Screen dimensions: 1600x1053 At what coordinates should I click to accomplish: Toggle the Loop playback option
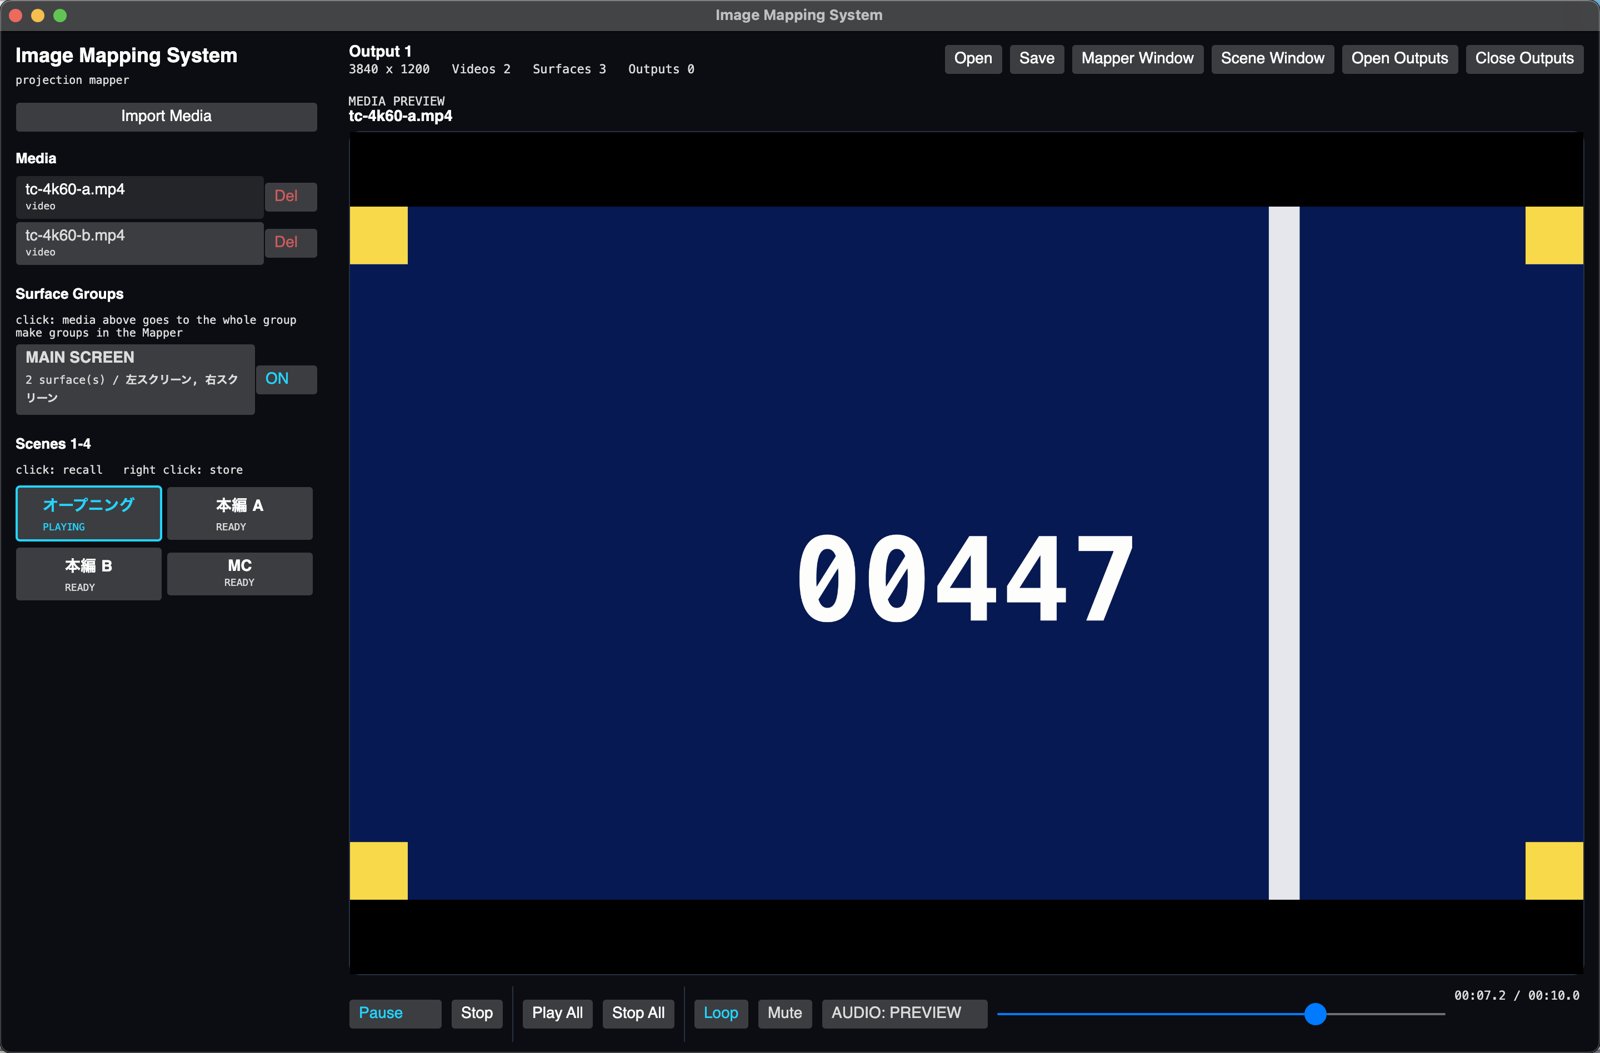(721, 1014)
